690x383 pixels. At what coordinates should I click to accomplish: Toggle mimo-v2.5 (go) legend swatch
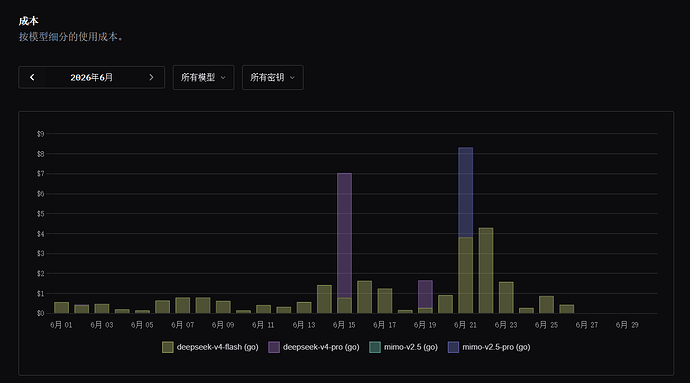click(x=374, y=347)
